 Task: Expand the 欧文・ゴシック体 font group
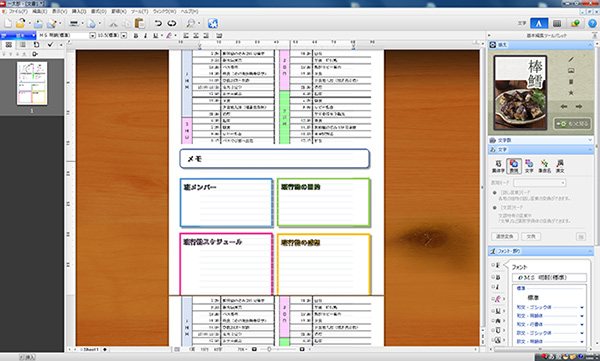(x=582, y=333)
